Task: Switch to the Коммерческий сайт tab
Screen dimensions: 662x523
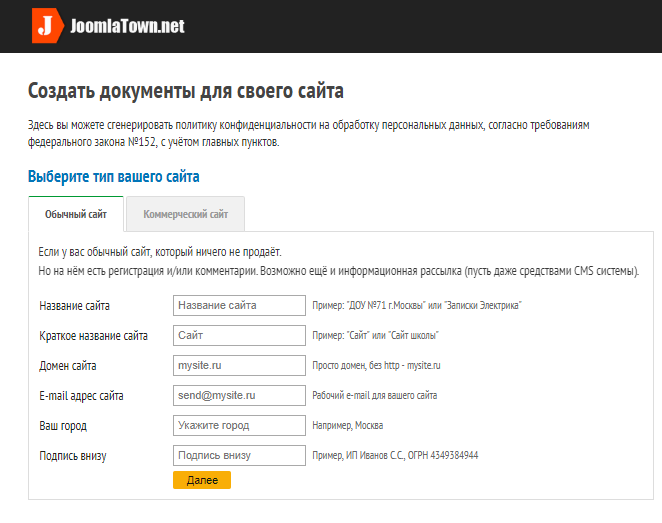Action: pos(185,214)
